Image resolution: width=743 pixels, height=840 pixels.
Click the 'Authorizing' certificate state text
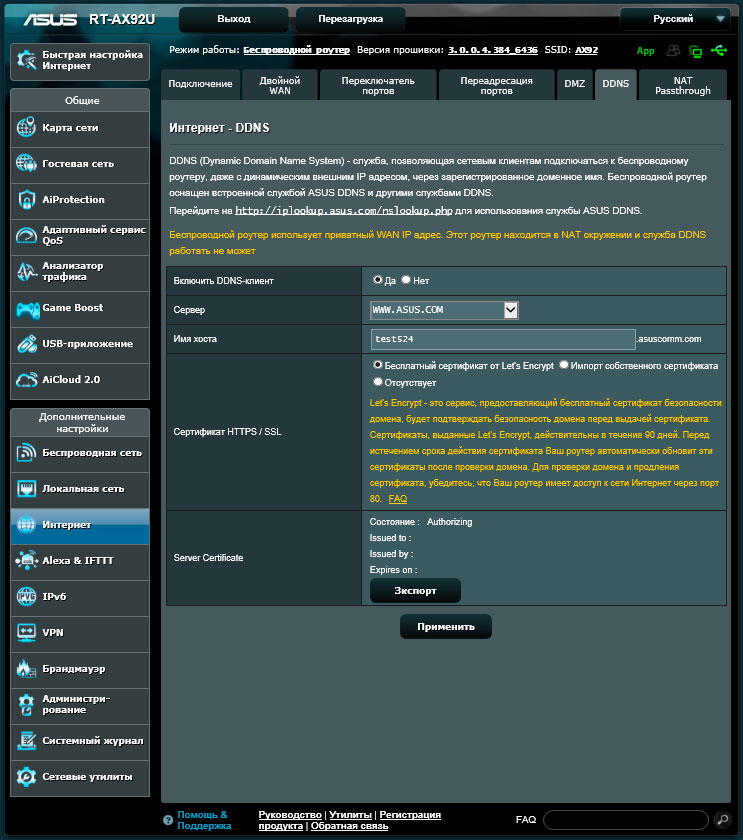click(x=449, y=522)
